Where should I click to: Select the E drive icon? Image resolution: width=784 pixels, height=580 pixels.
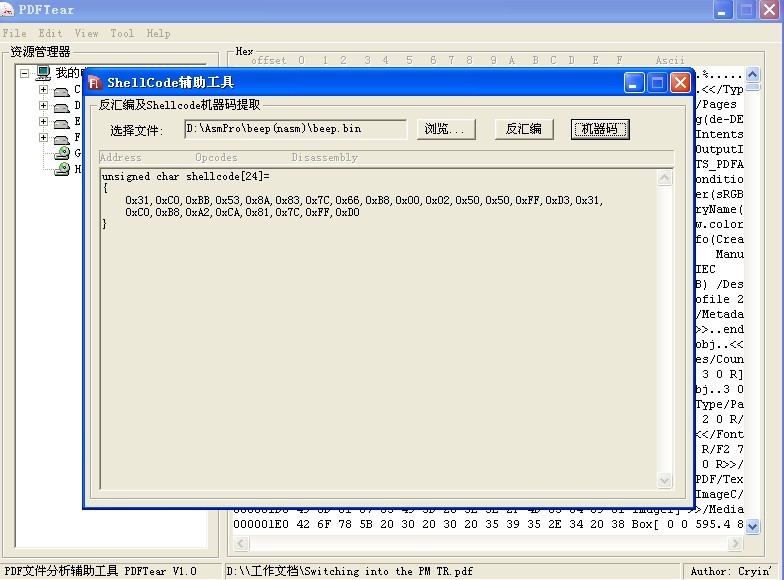pos(61,122)
